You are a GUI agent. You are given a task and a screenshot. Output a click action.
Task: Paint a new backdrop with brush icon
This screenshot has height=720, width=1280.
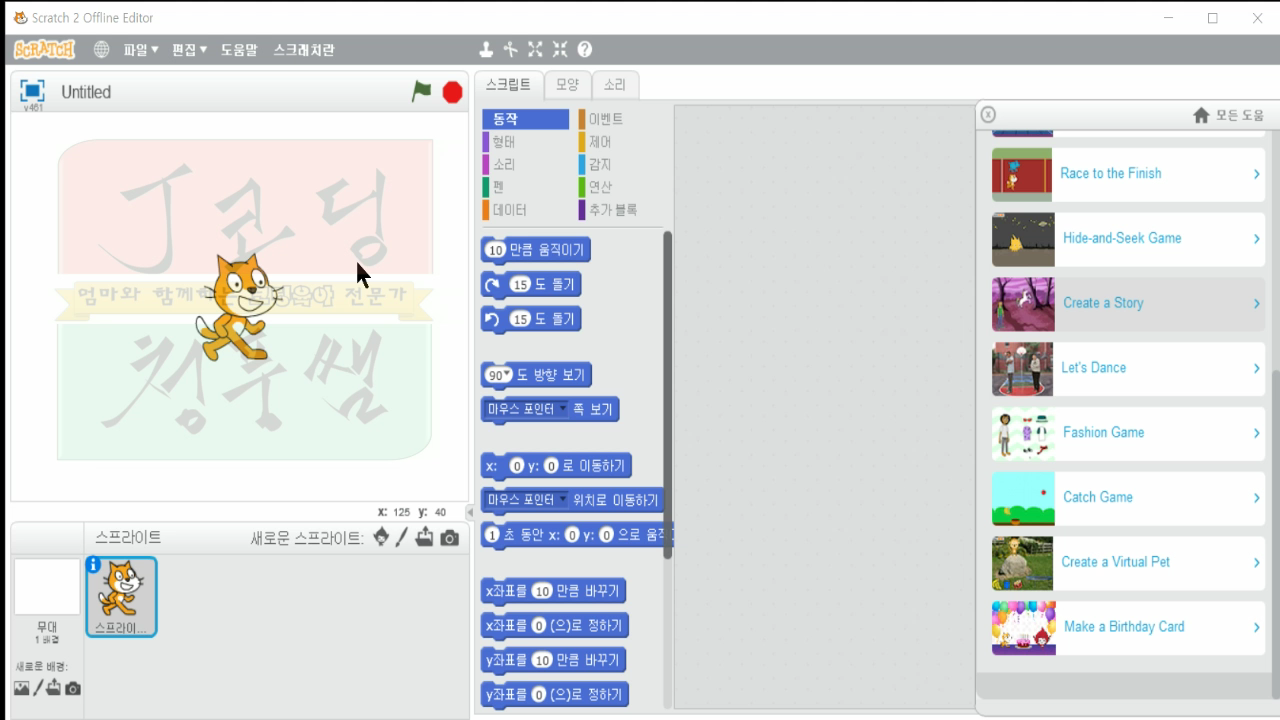tap(37, 687)
